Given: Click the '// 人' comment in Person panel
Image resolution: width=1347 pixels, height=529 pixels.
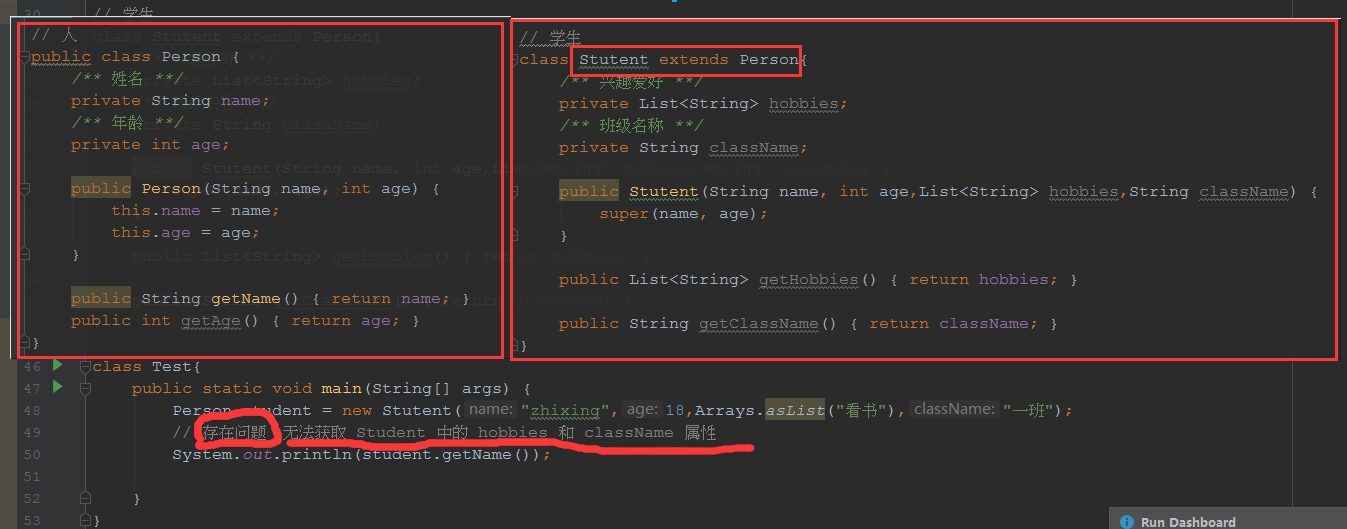Looking at the screenshot, I should click(55, 35).
